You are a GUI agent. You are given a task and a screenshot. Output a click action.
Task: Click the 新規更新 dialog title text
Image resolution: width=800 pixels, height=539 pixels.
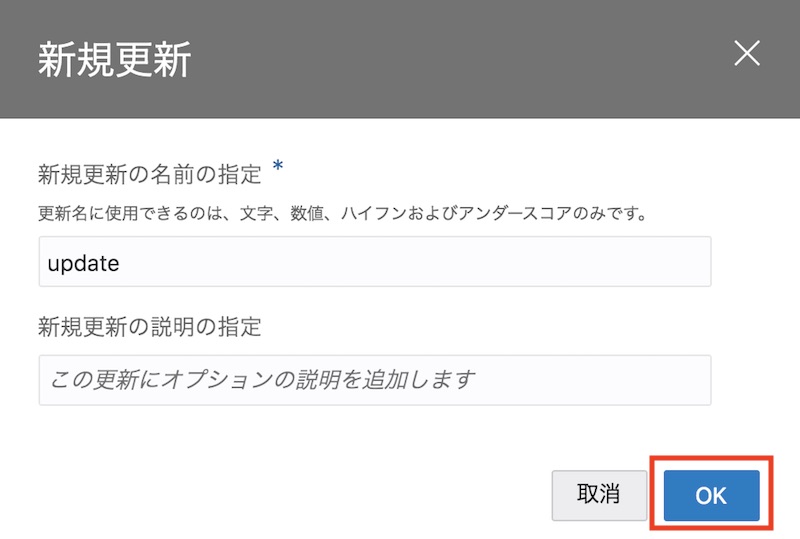coord(114,60)
